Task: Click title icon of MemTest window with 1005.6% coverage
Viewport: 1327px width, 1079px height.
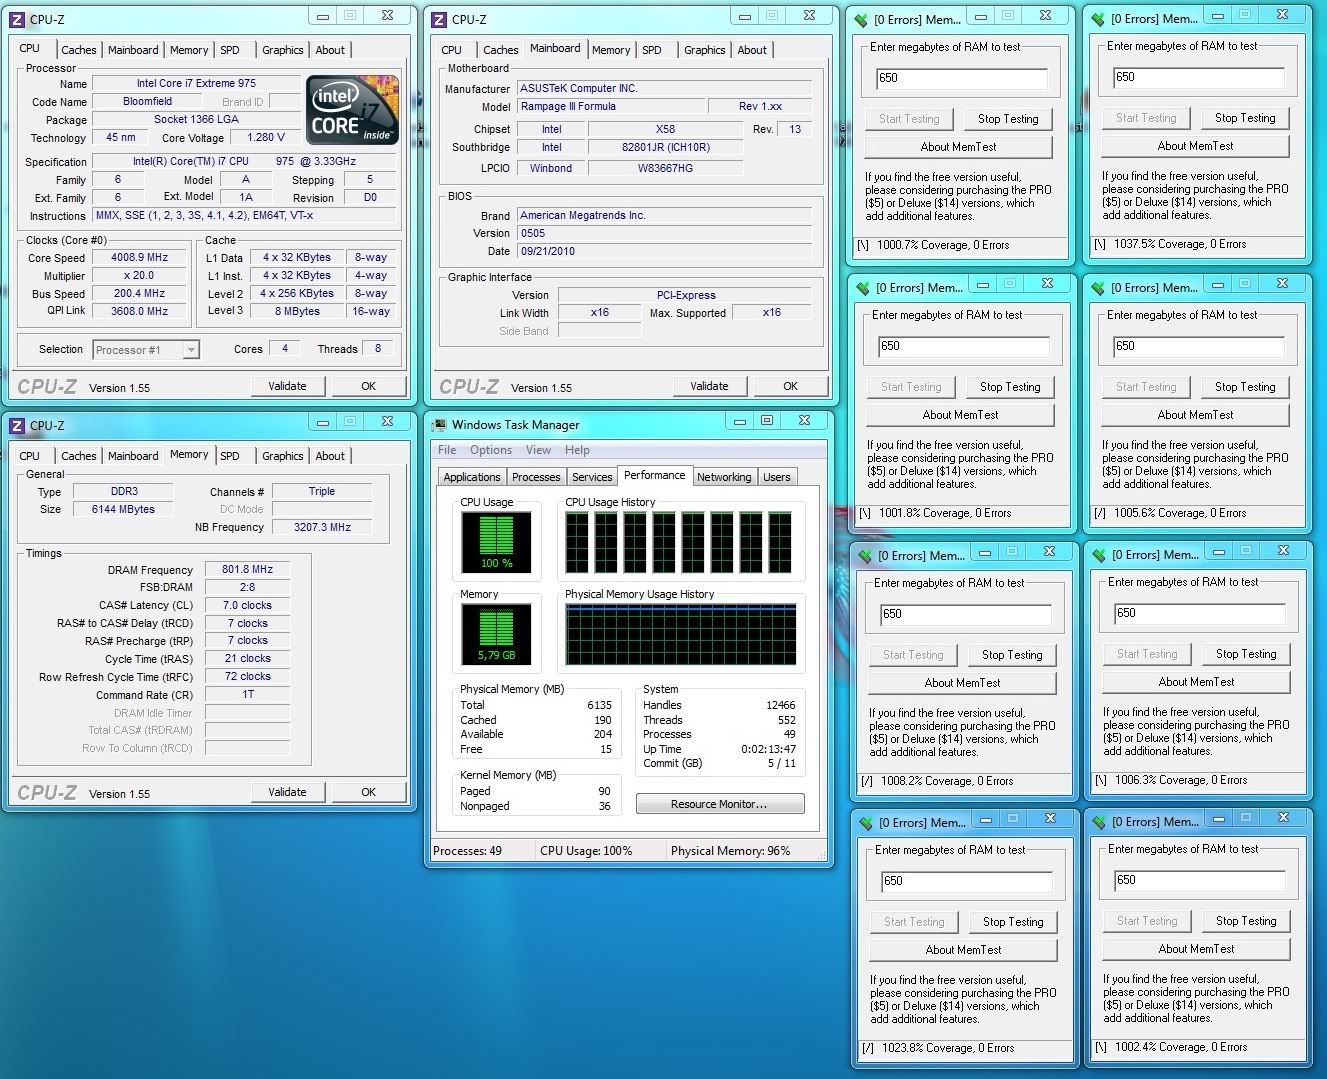Action: coord(1098,288)
